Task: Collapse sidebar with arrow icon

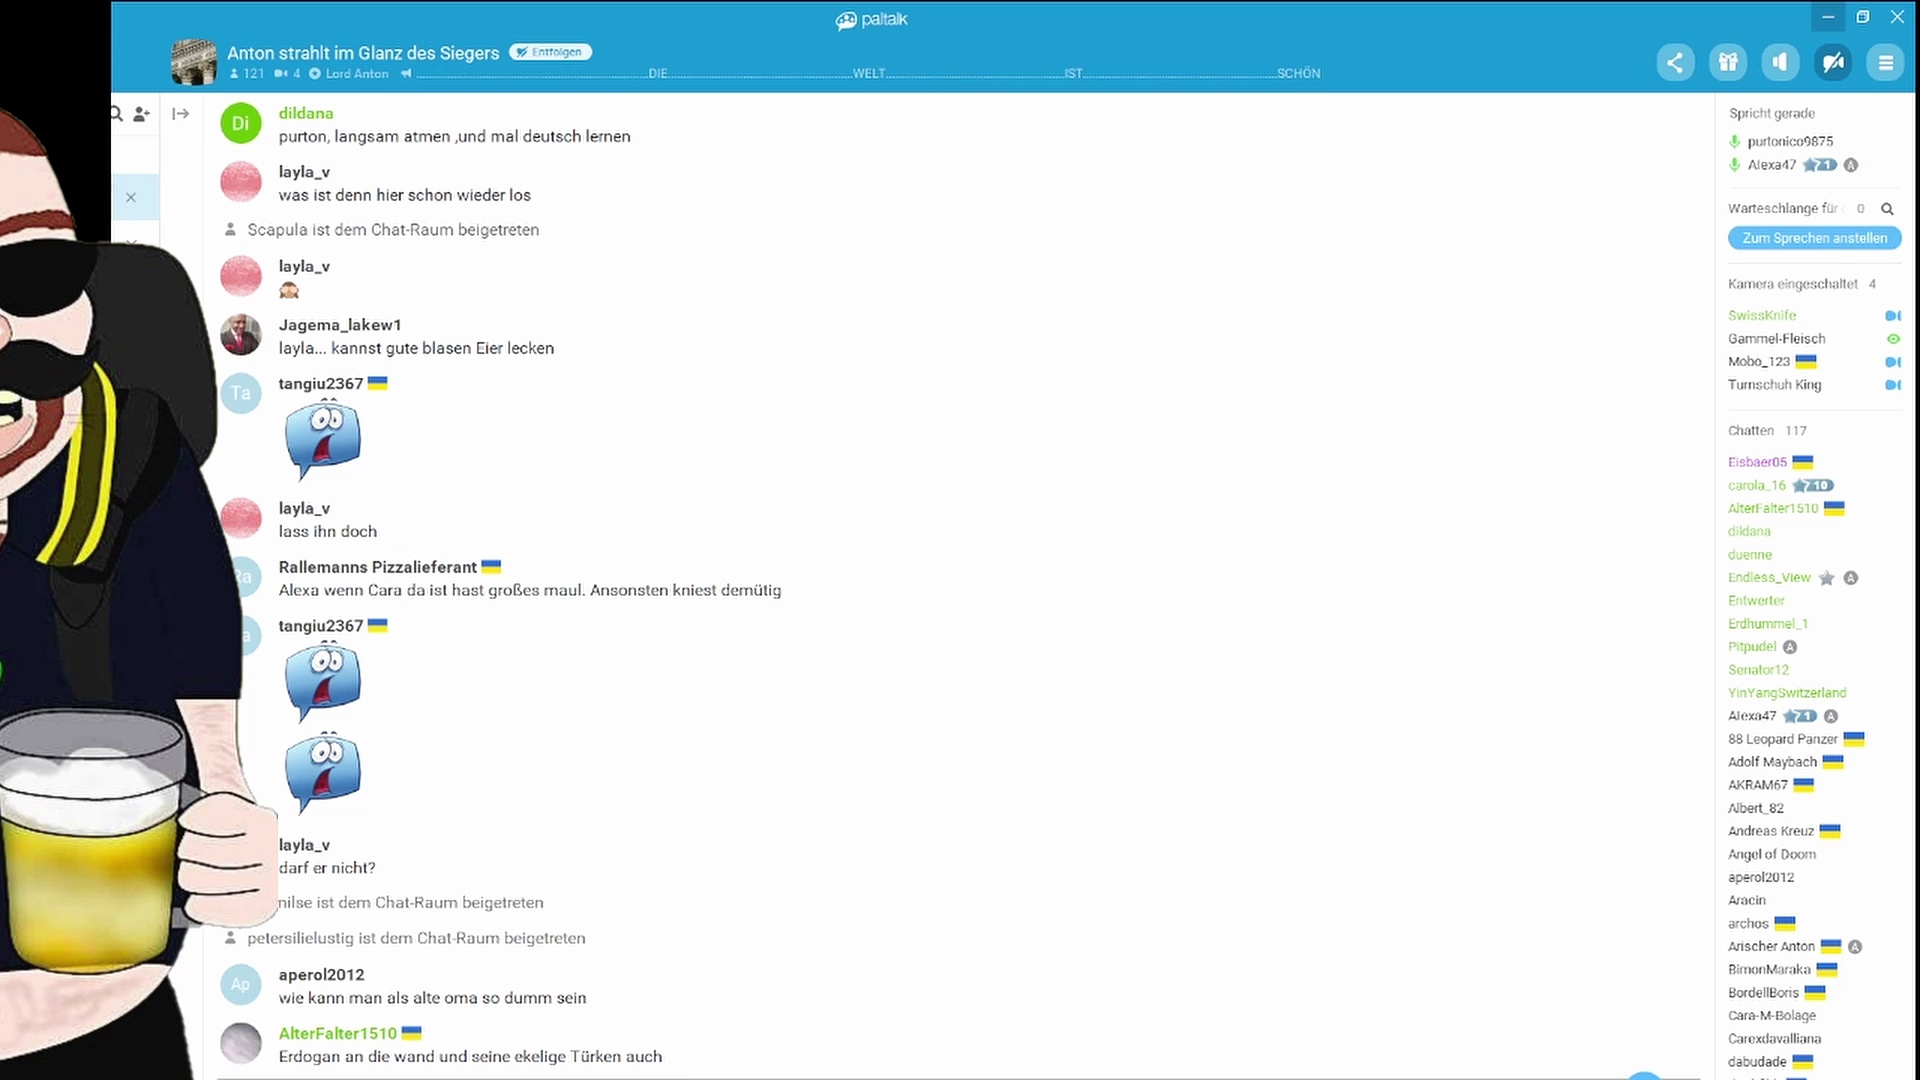Action: [181, 114]
